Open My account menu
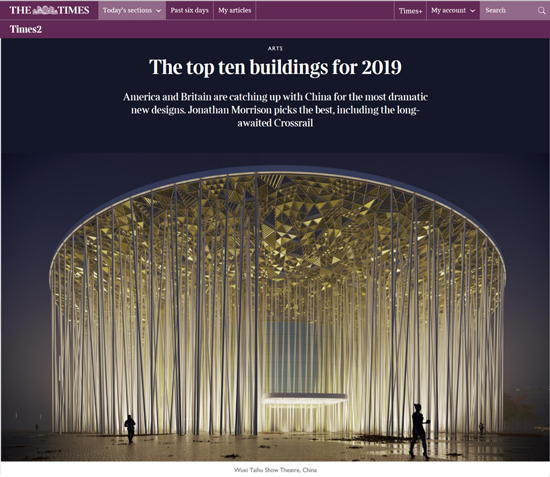The height and width of the screenshot is (477, 550). coord(453,11)
